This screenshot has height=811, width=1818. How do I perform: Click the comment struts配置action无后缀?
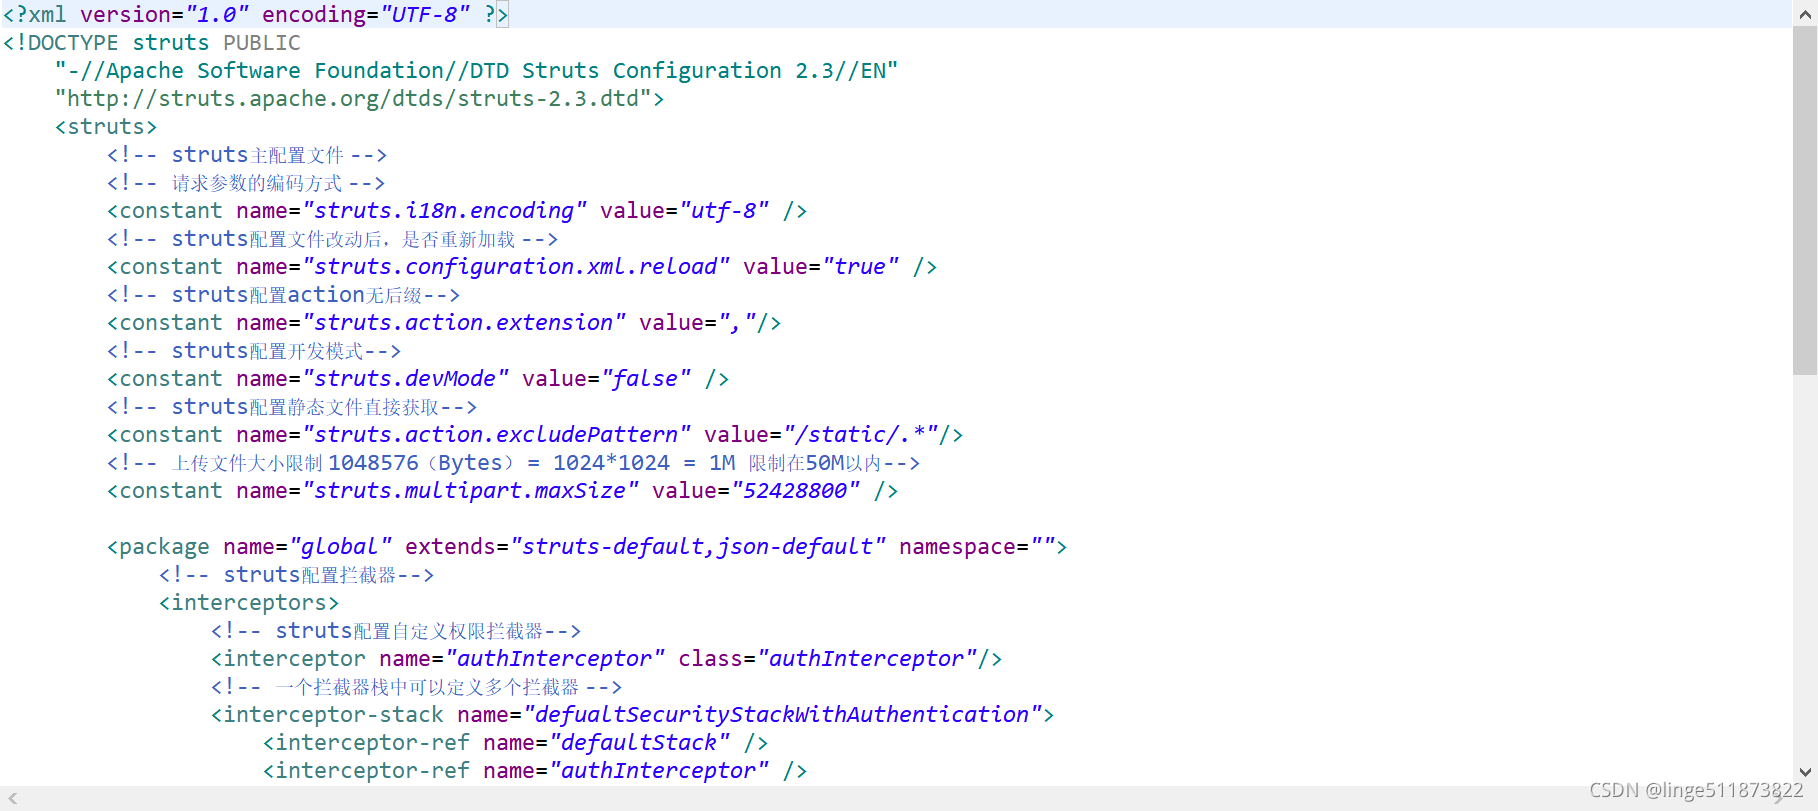283,295
